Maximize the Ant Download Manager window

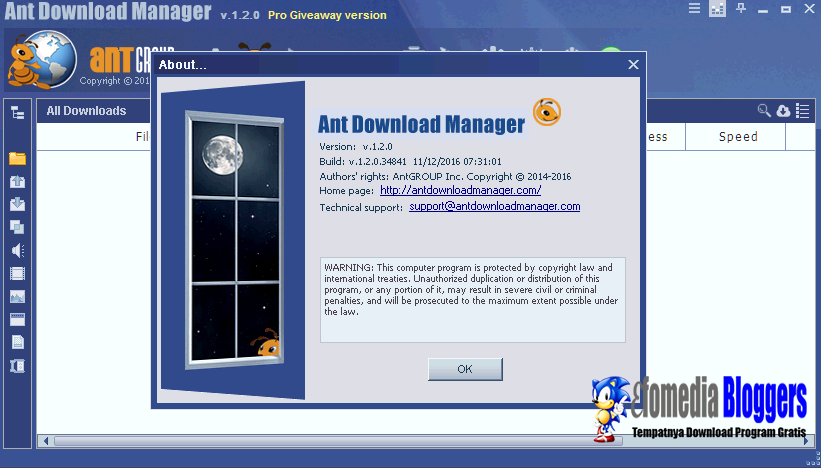(786, 9)
